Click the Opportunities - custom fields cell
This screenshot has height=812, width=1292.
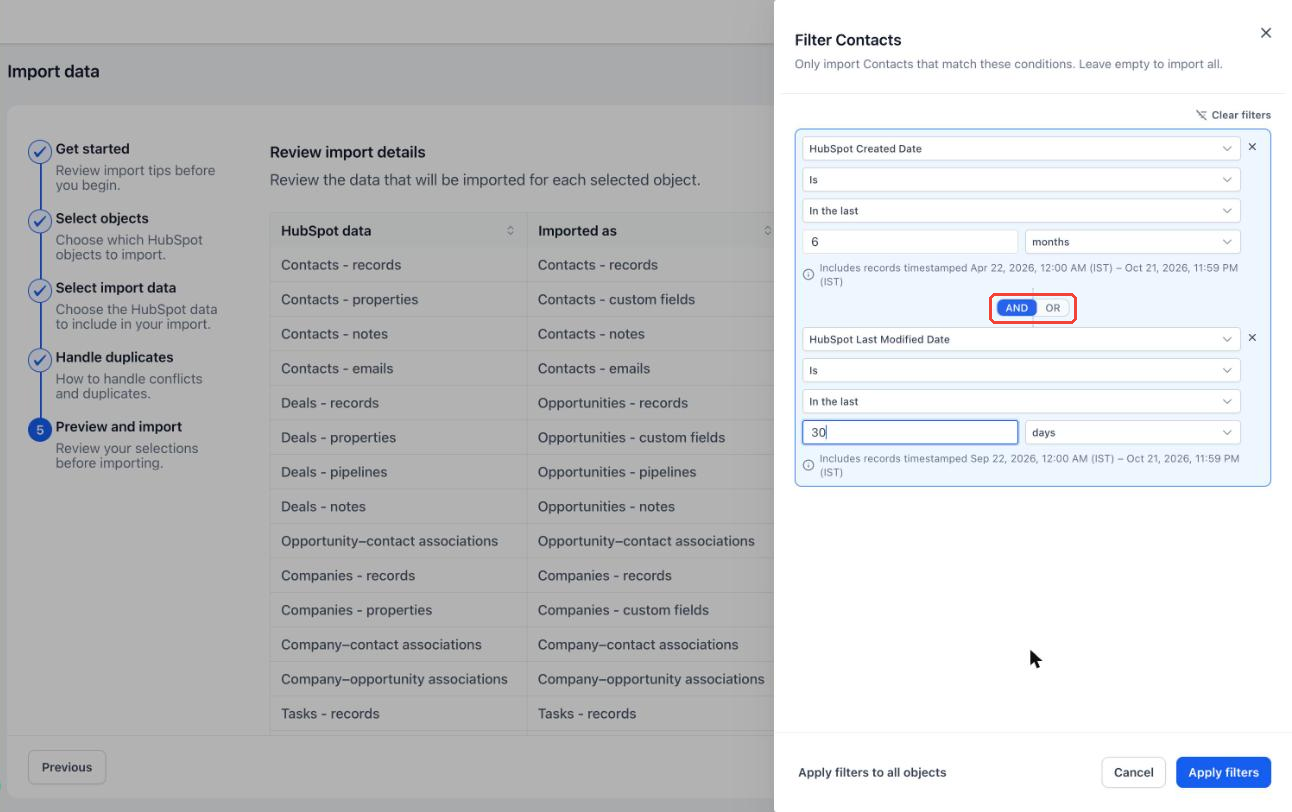click(651, 437)
